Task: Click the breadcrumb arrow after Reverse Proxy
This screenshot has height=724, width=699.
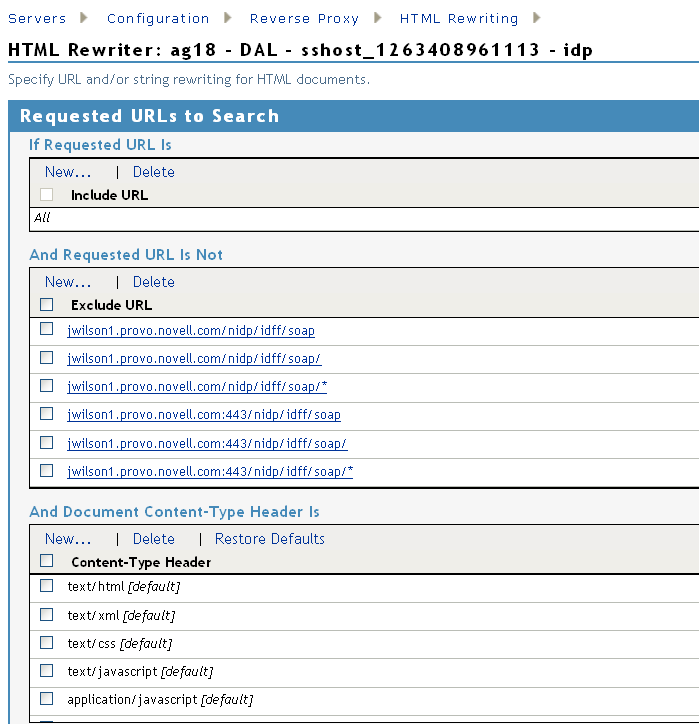Action: click(x=378, y=18)
